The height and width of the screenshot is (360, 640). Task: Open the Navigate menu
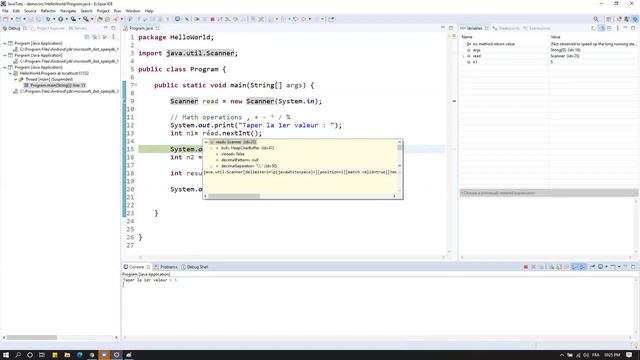coord(68,11)
